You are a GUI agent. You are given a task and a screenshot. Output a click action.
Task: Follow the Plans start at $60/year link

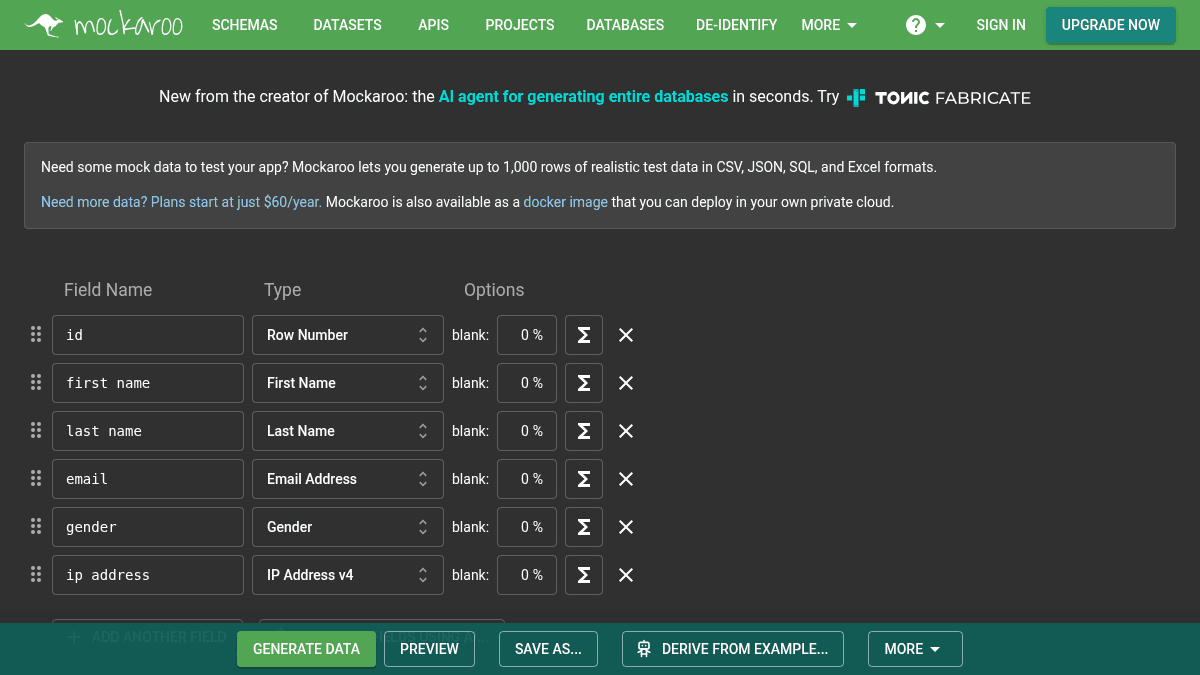point(181,202)
